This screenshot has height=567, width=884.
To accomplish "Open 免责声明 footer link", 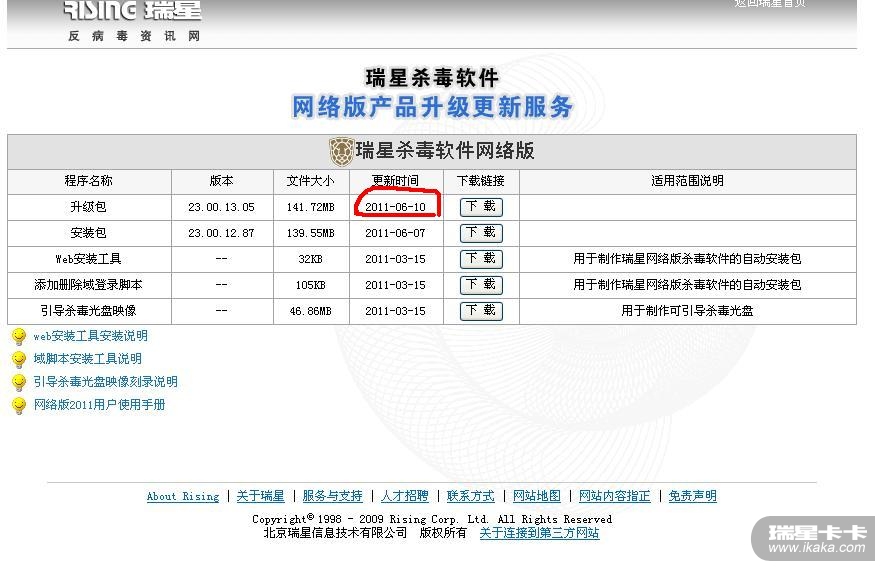I will [x=692, y=496].
